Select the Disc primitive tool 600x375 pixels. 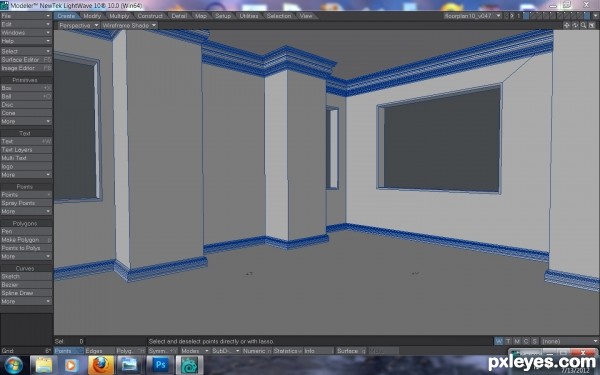click(x=26, y=104)
